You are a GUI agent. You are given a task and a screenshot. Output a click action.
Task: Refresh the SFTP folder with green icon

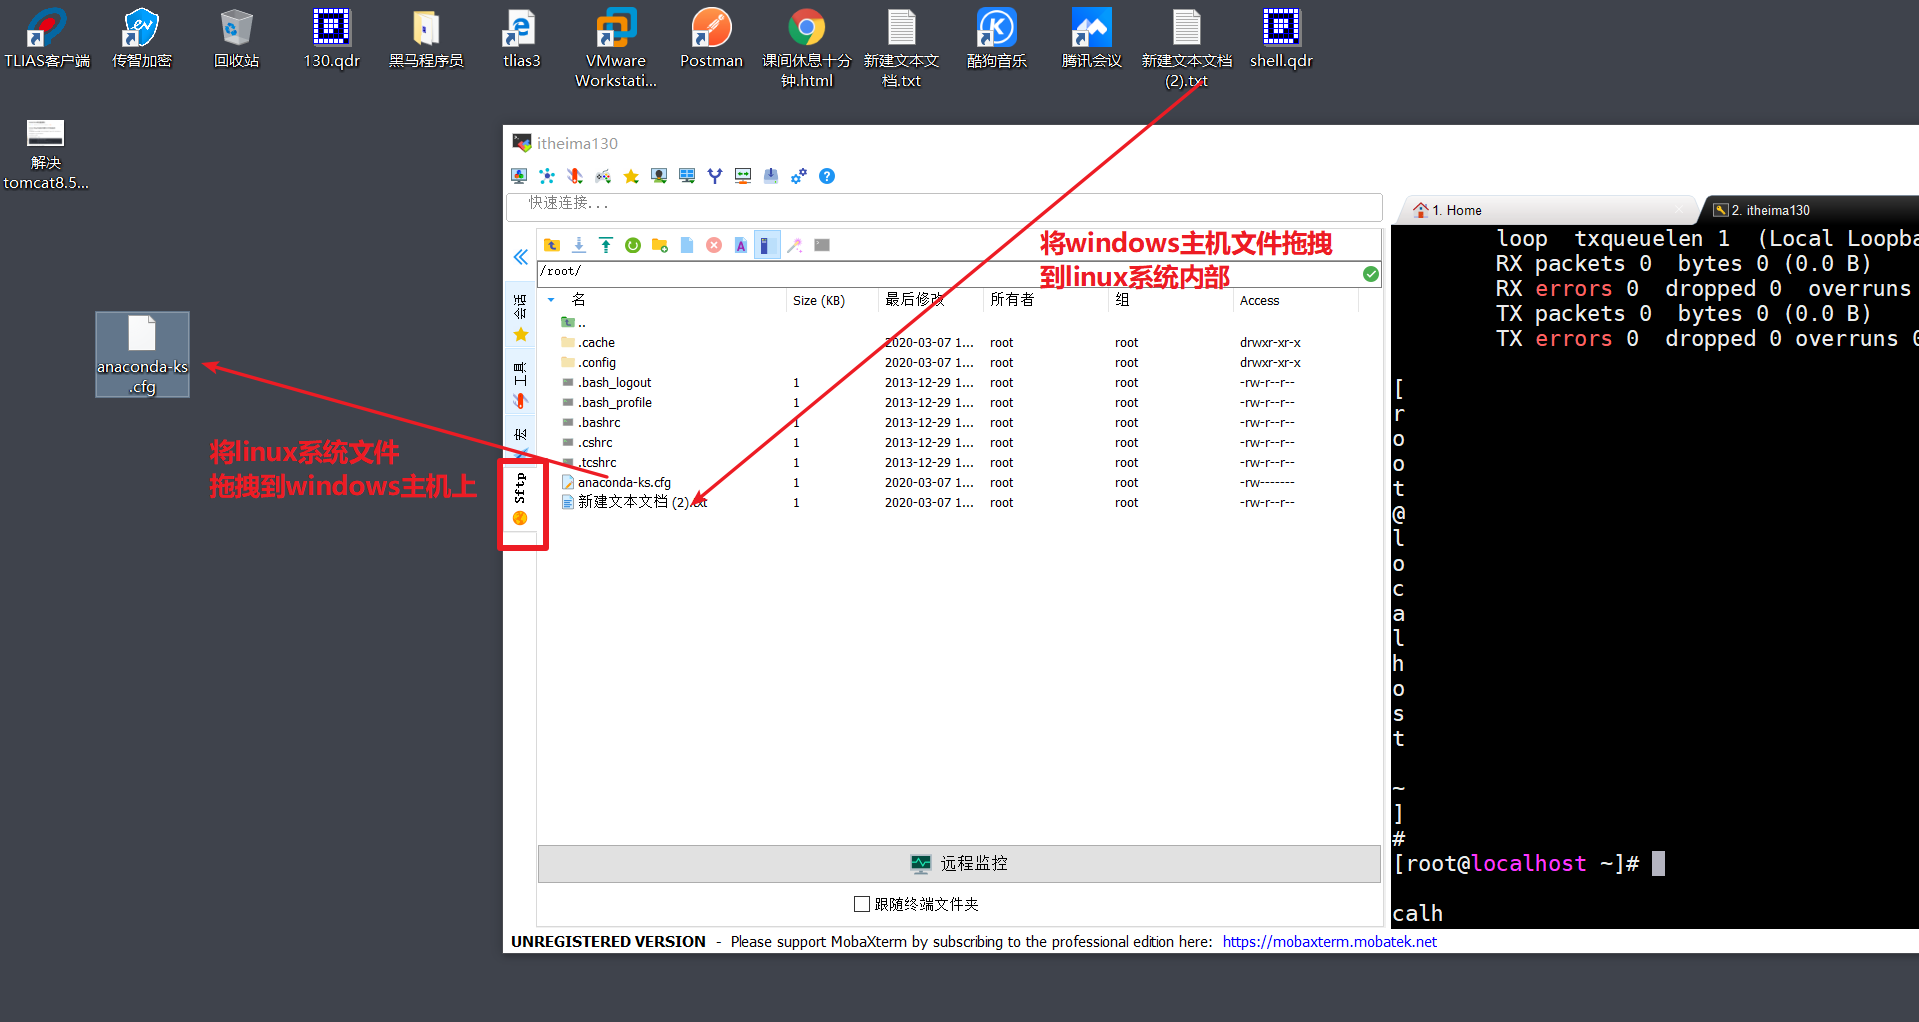(x=633, y=245)
